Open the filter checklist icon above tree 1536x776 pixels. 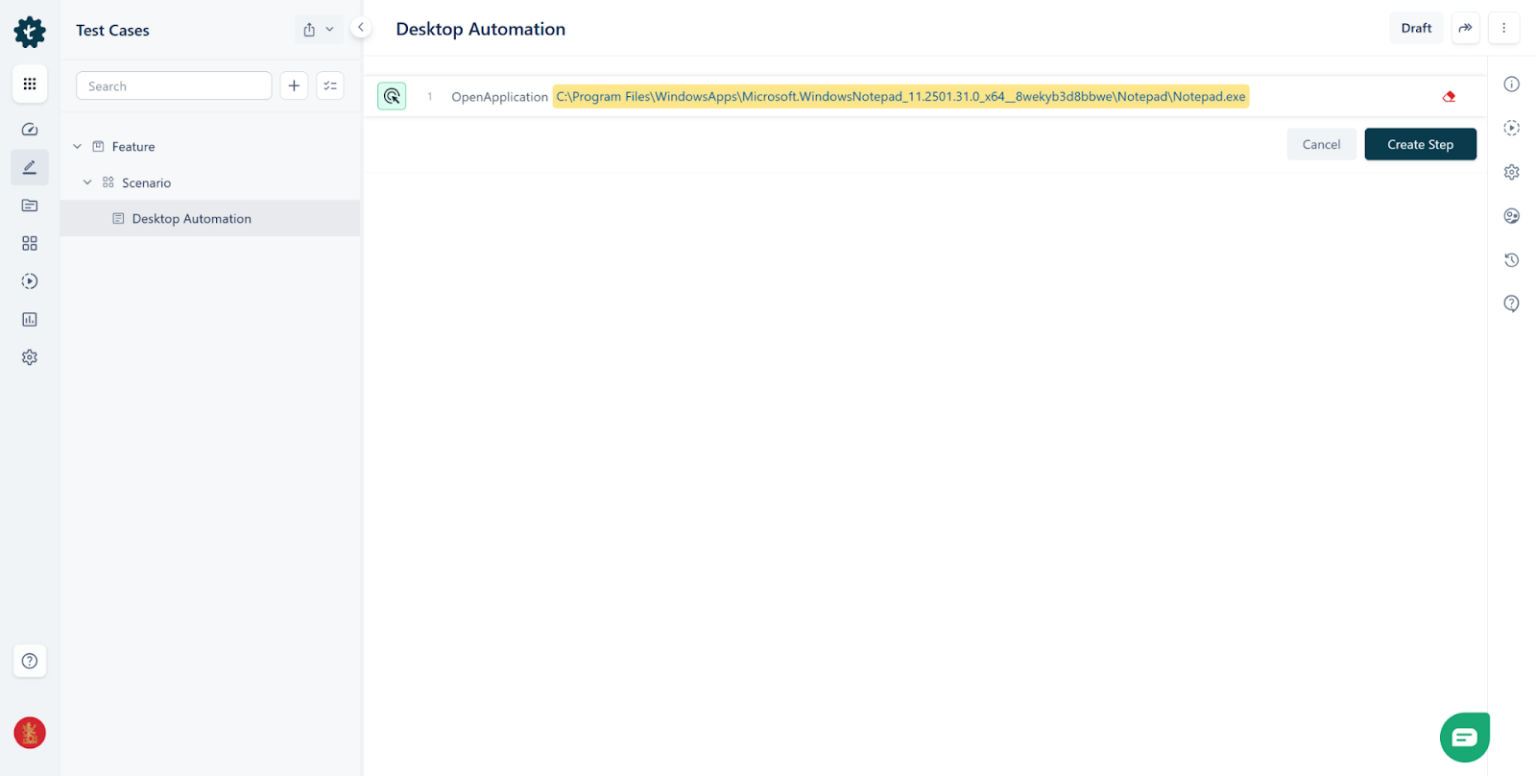(330, 85)
